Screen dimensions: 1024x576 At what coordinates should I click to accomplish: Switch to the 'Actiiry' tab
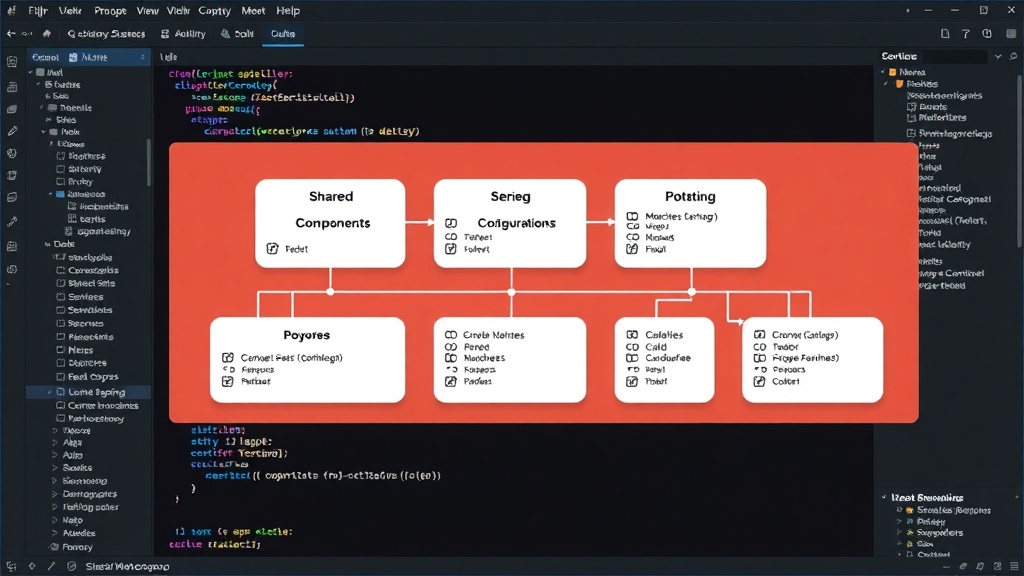click(184, 33)
